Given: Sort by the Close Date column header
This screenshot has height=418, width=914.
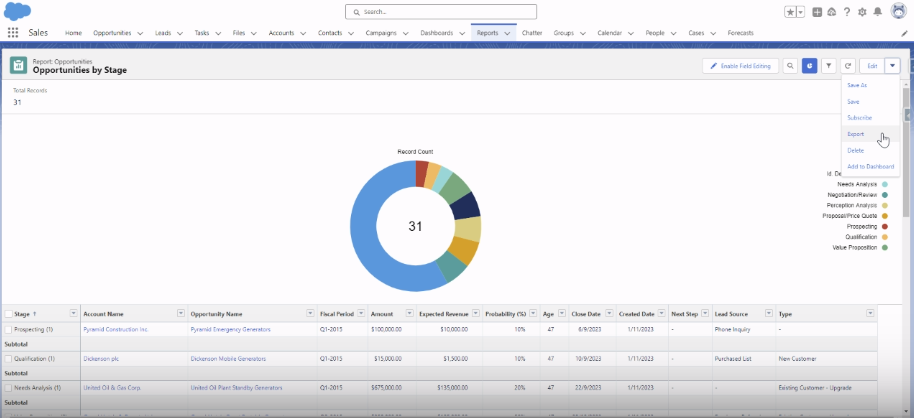Looking at the screenshot, I should pyautogui.click(x=585, y=314).
